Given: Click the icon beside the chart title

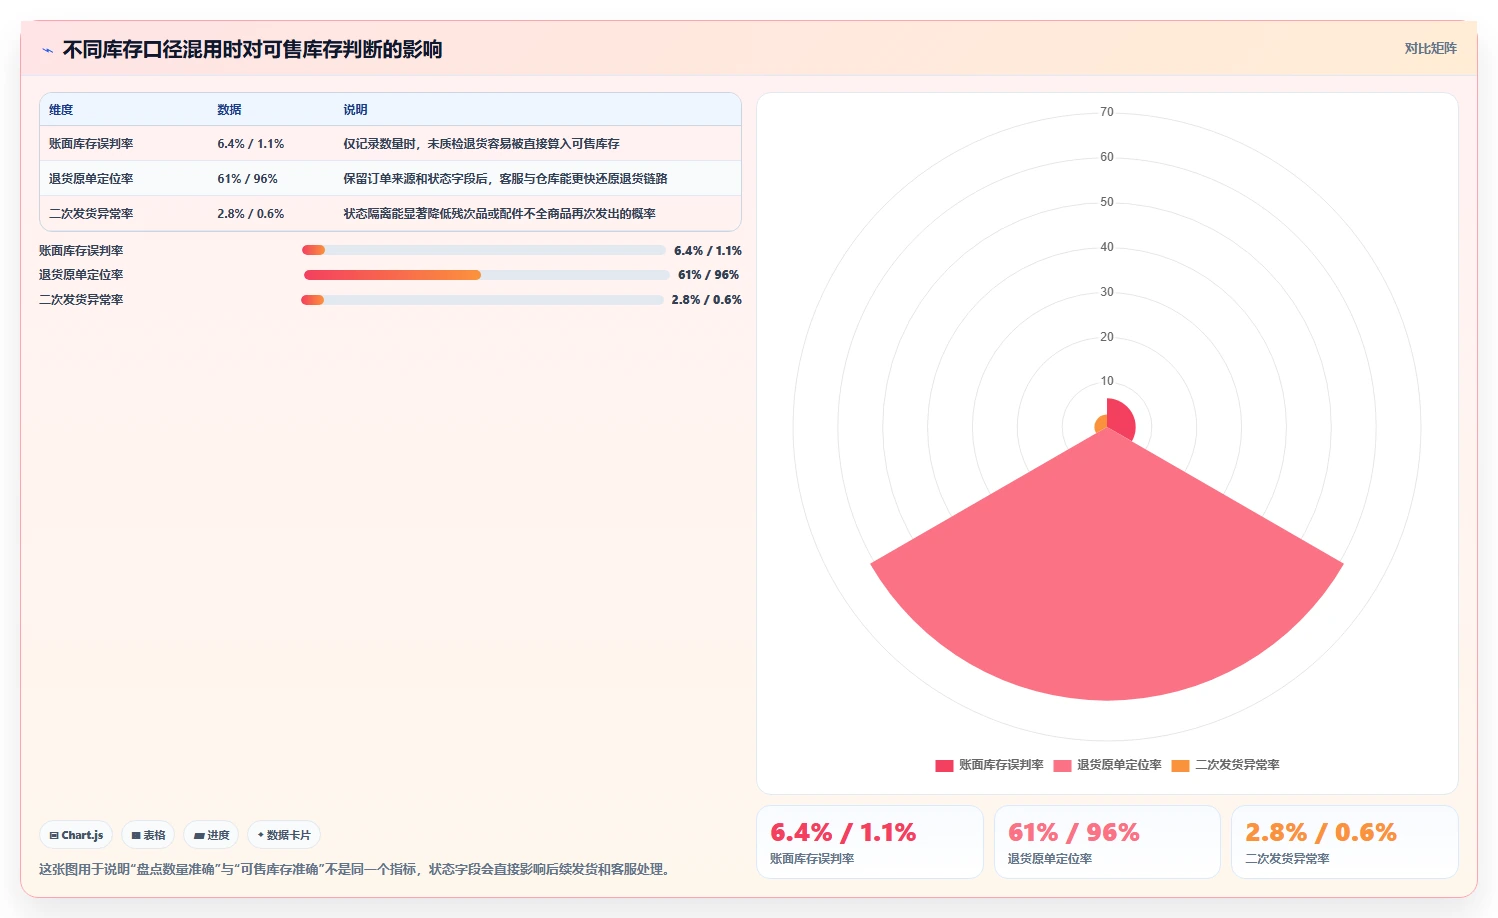Looking at the screenshot, I should (47, 50).
